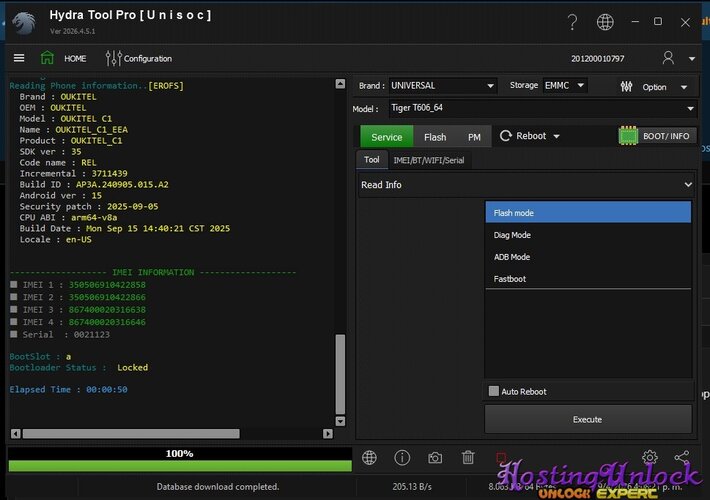Select Diag Mode from the list
The width and height of the screenshot is (710, 500).
[512, 235]
